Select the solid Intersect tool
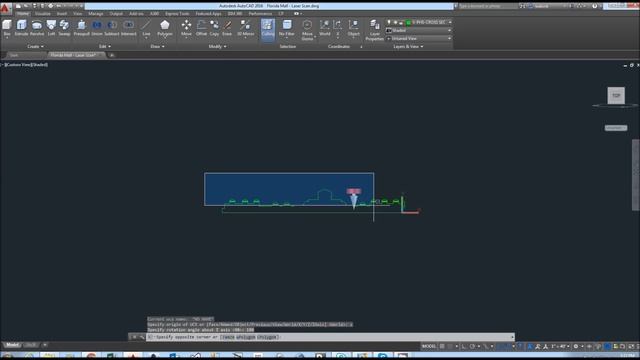Image resolution: width=640 pixels, height=360 pixels. [x=128, y=28]
